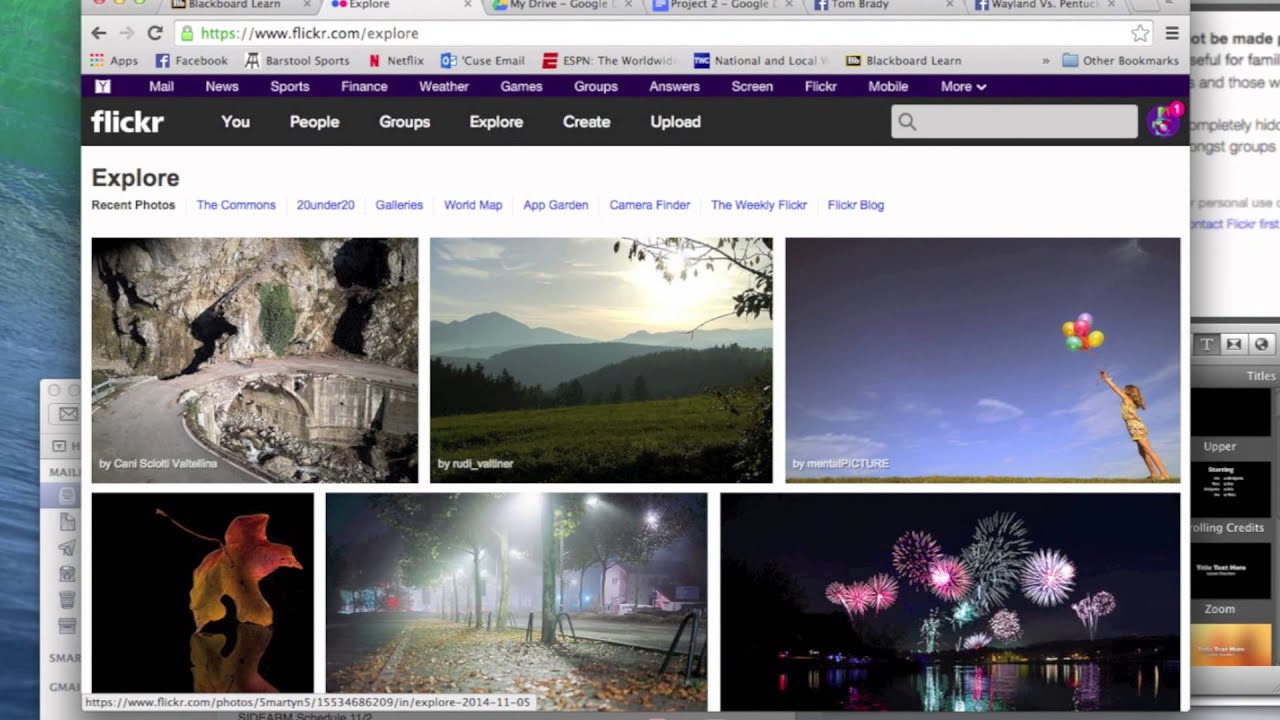This screenshot has width=1280, height=720.
Task: Open the 'Cuse Email bookmark
Action: [x=483, y=61]
